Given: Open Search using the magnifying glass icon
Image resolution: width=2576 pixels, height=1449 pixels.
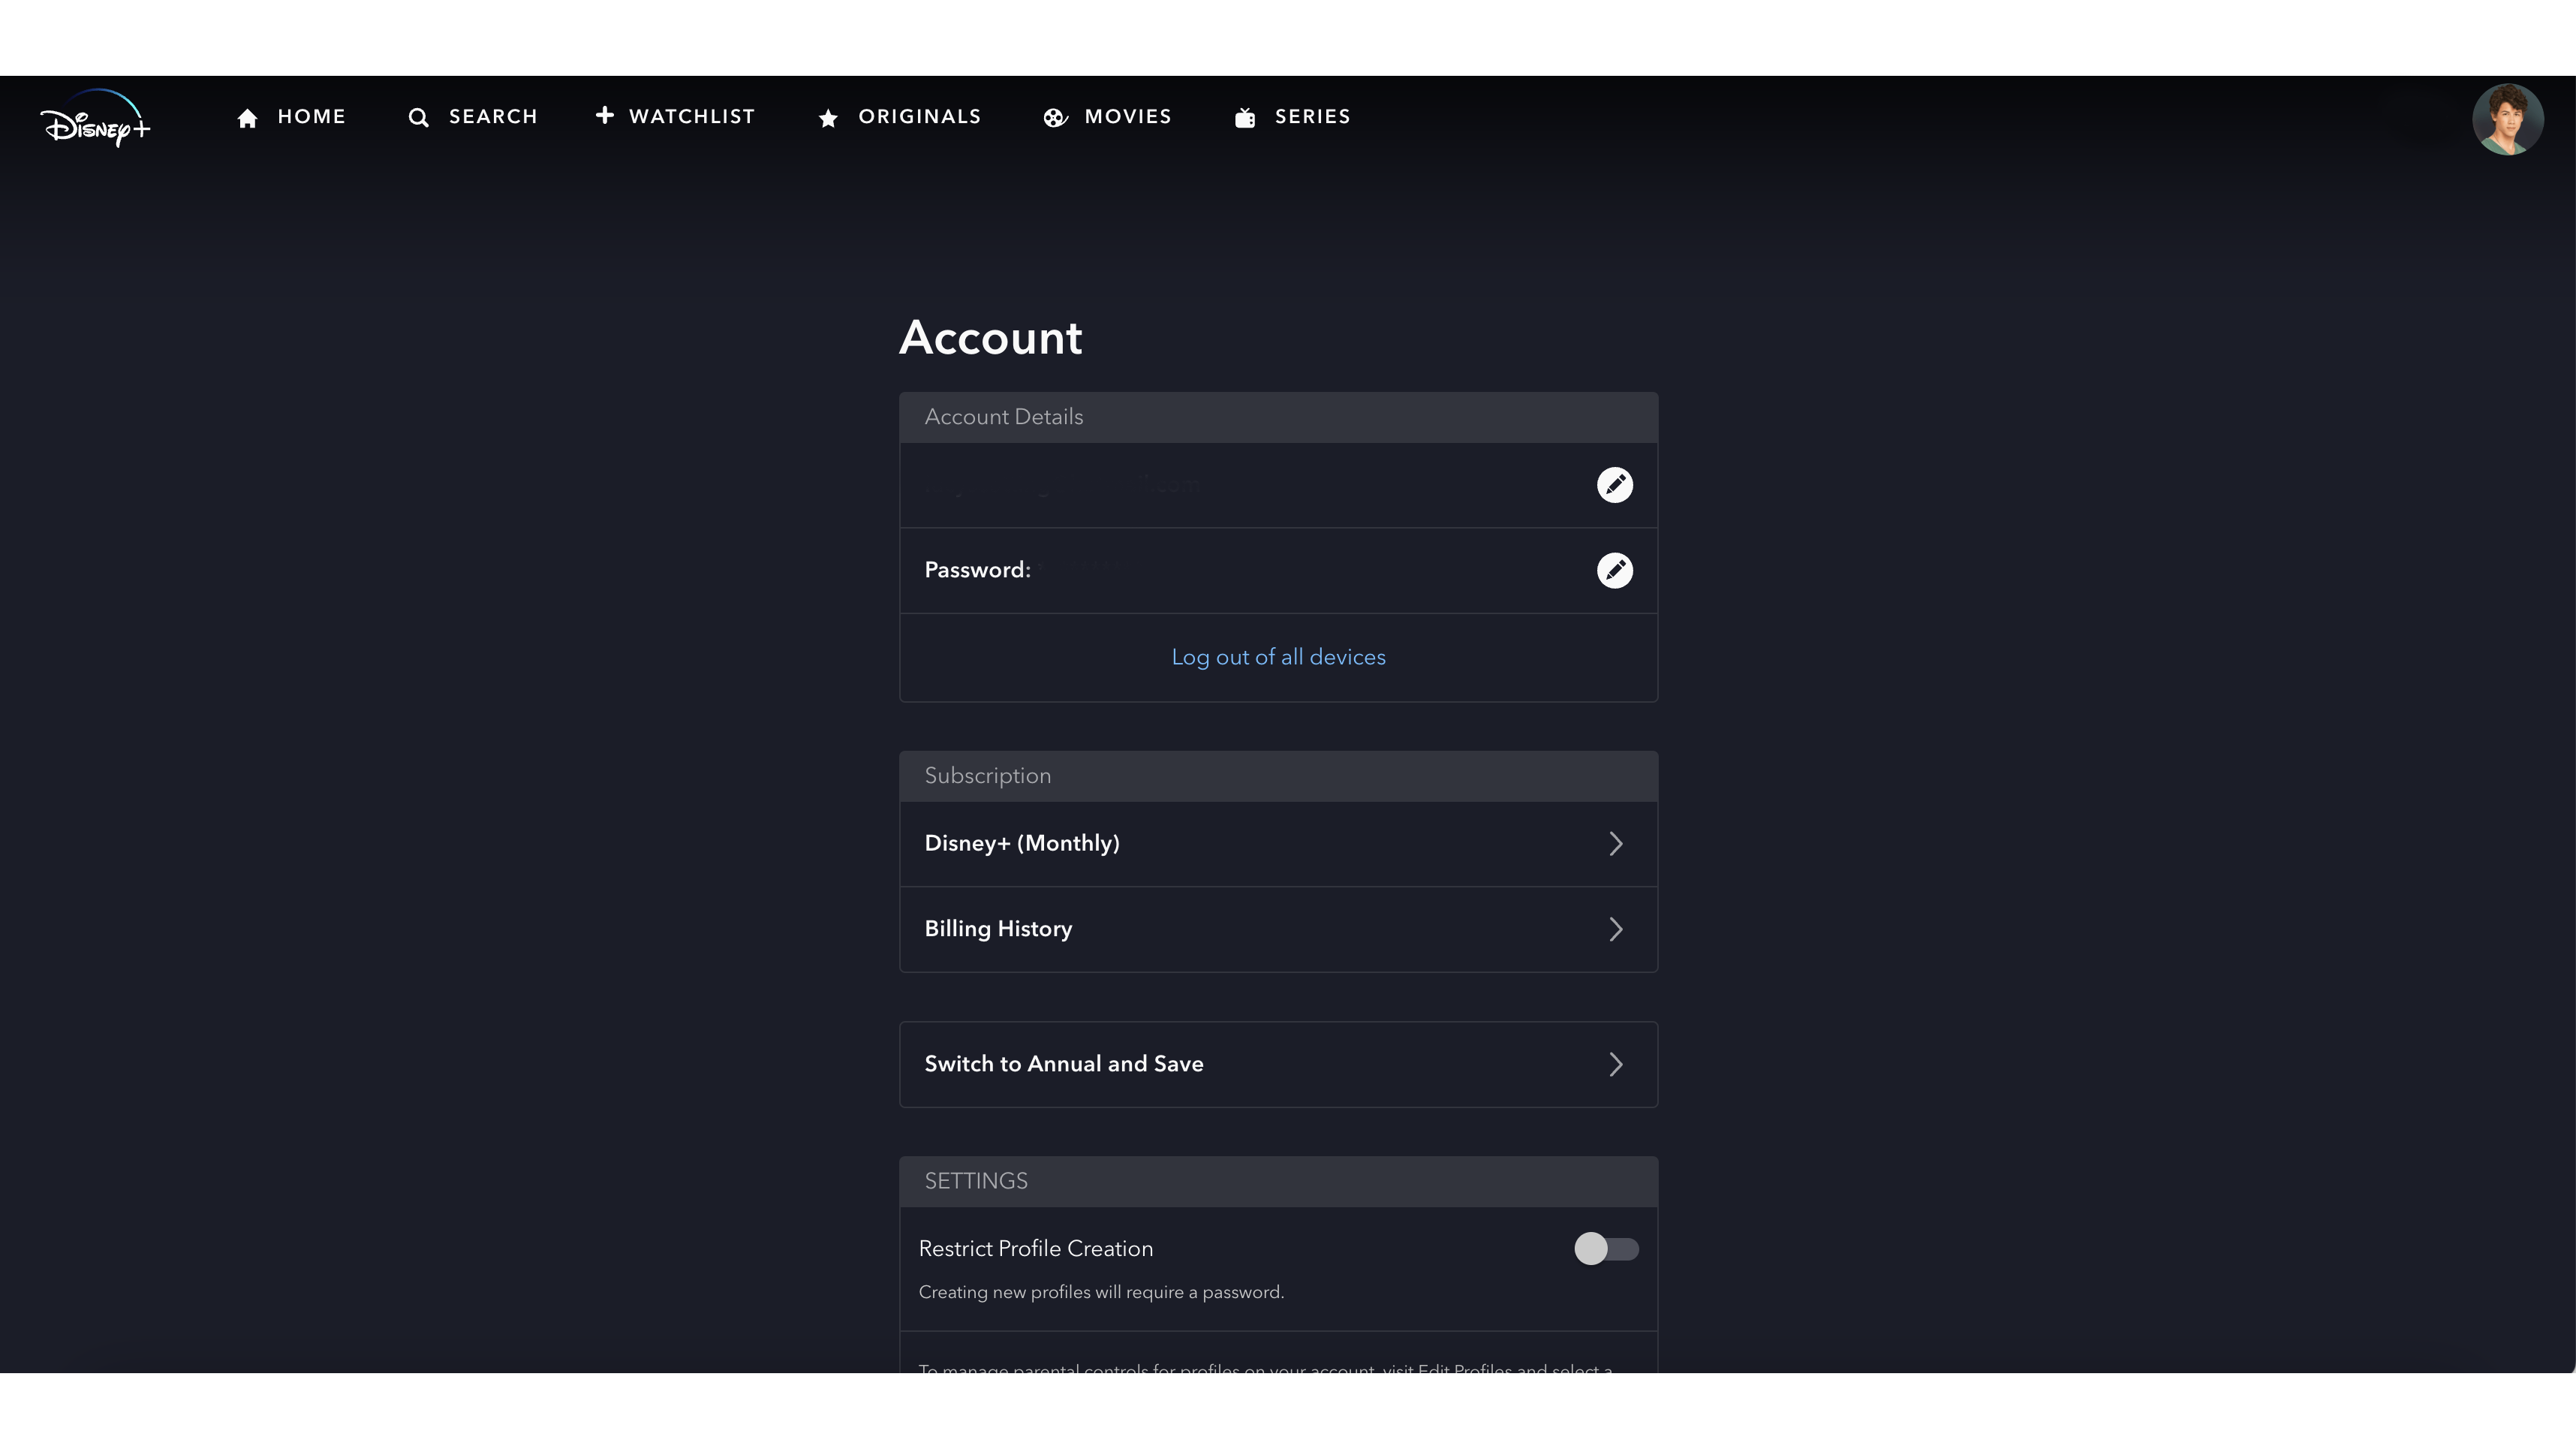Looking at the screenshot, I should [418, 117].
